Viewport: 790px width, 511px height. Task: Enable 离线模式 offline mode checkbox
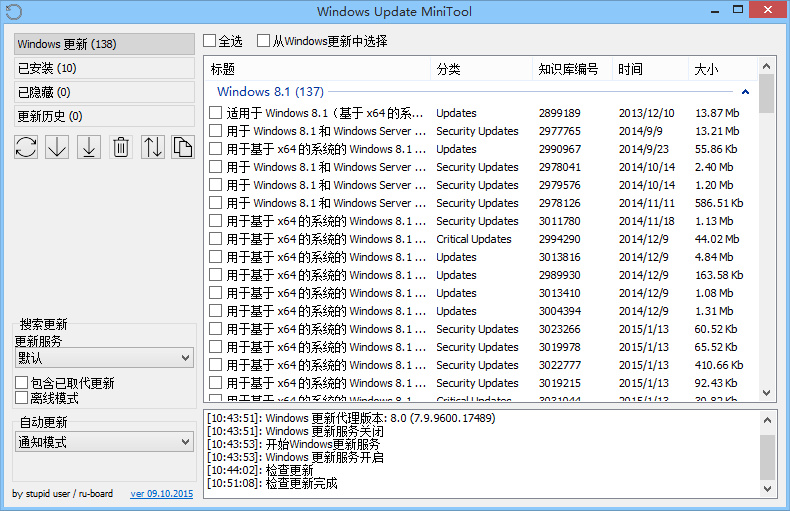(21, 398)
